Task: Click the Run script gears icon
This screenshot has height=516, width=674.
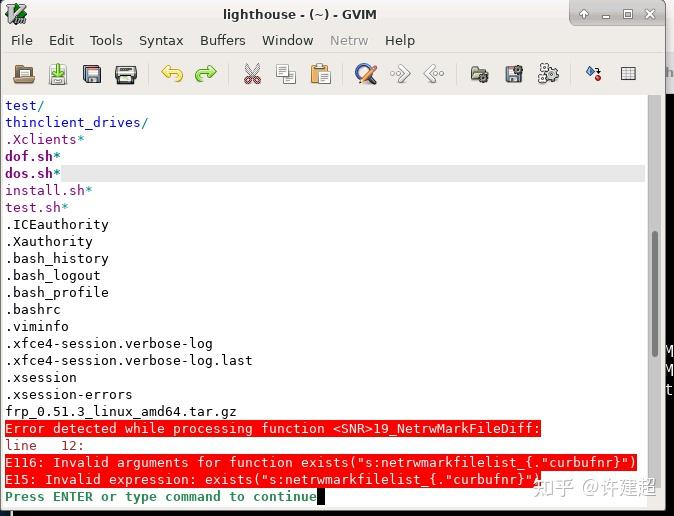Action: pyautogui.click(x=548, y=74)
